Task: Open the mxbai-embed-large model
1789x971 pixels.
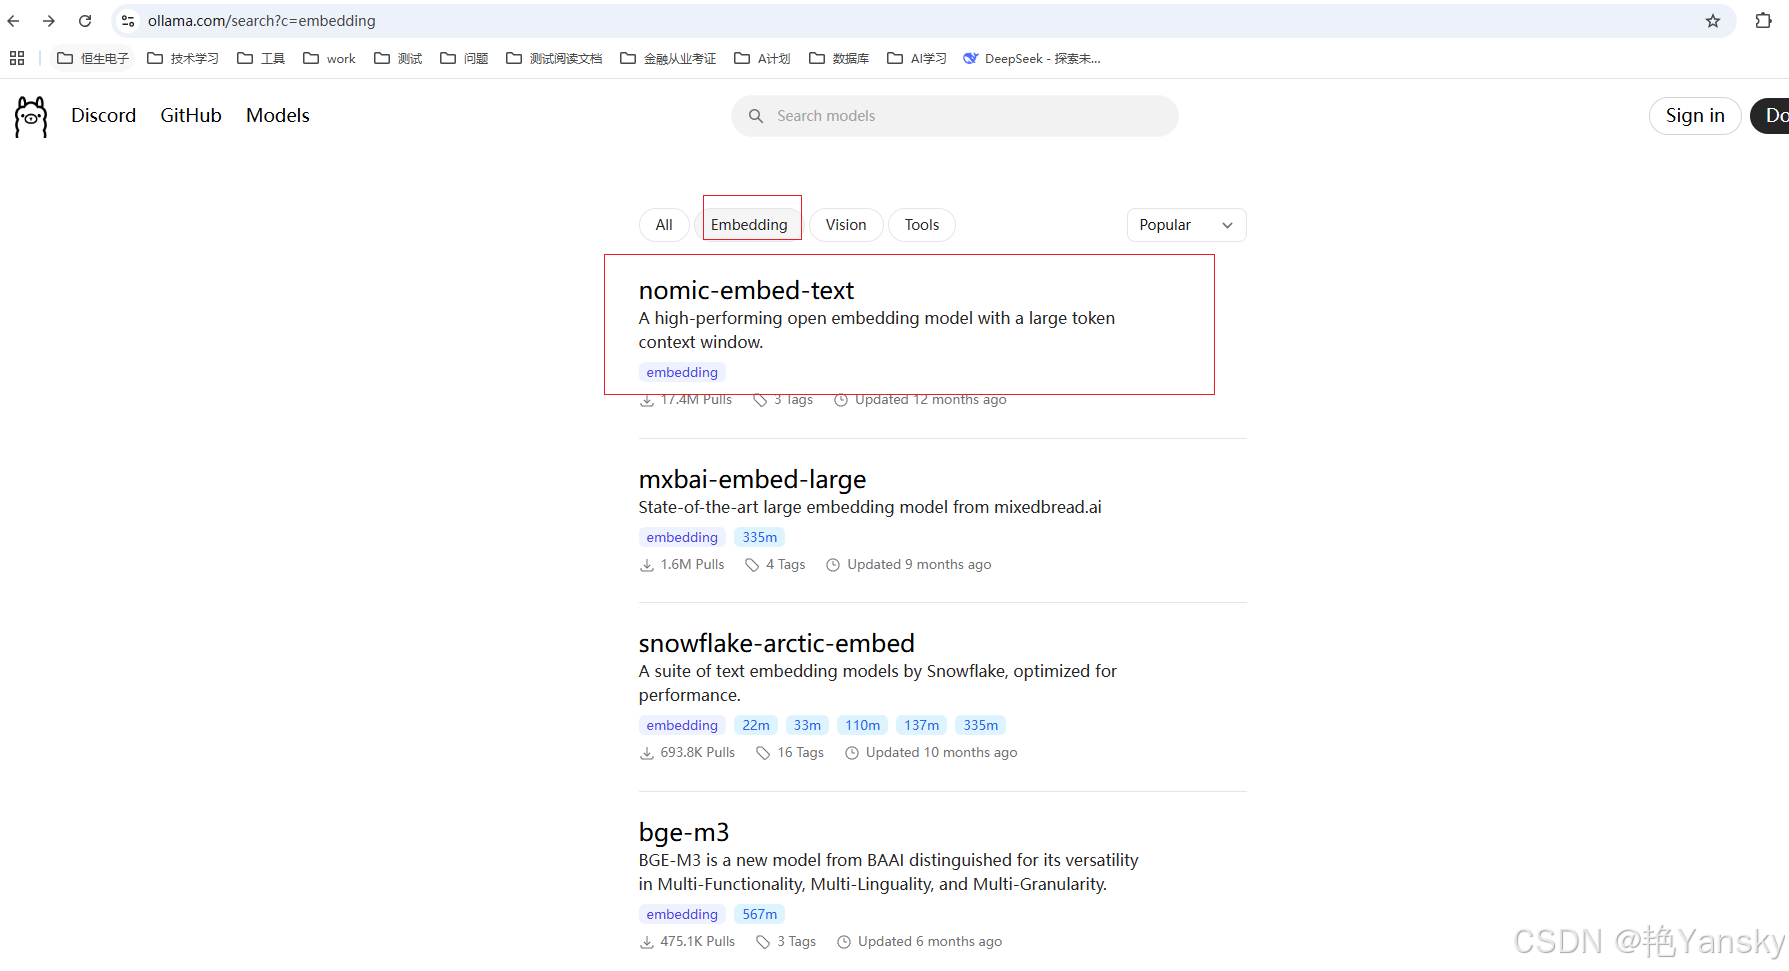Action: pyautogui.click(x=752, y=479)
